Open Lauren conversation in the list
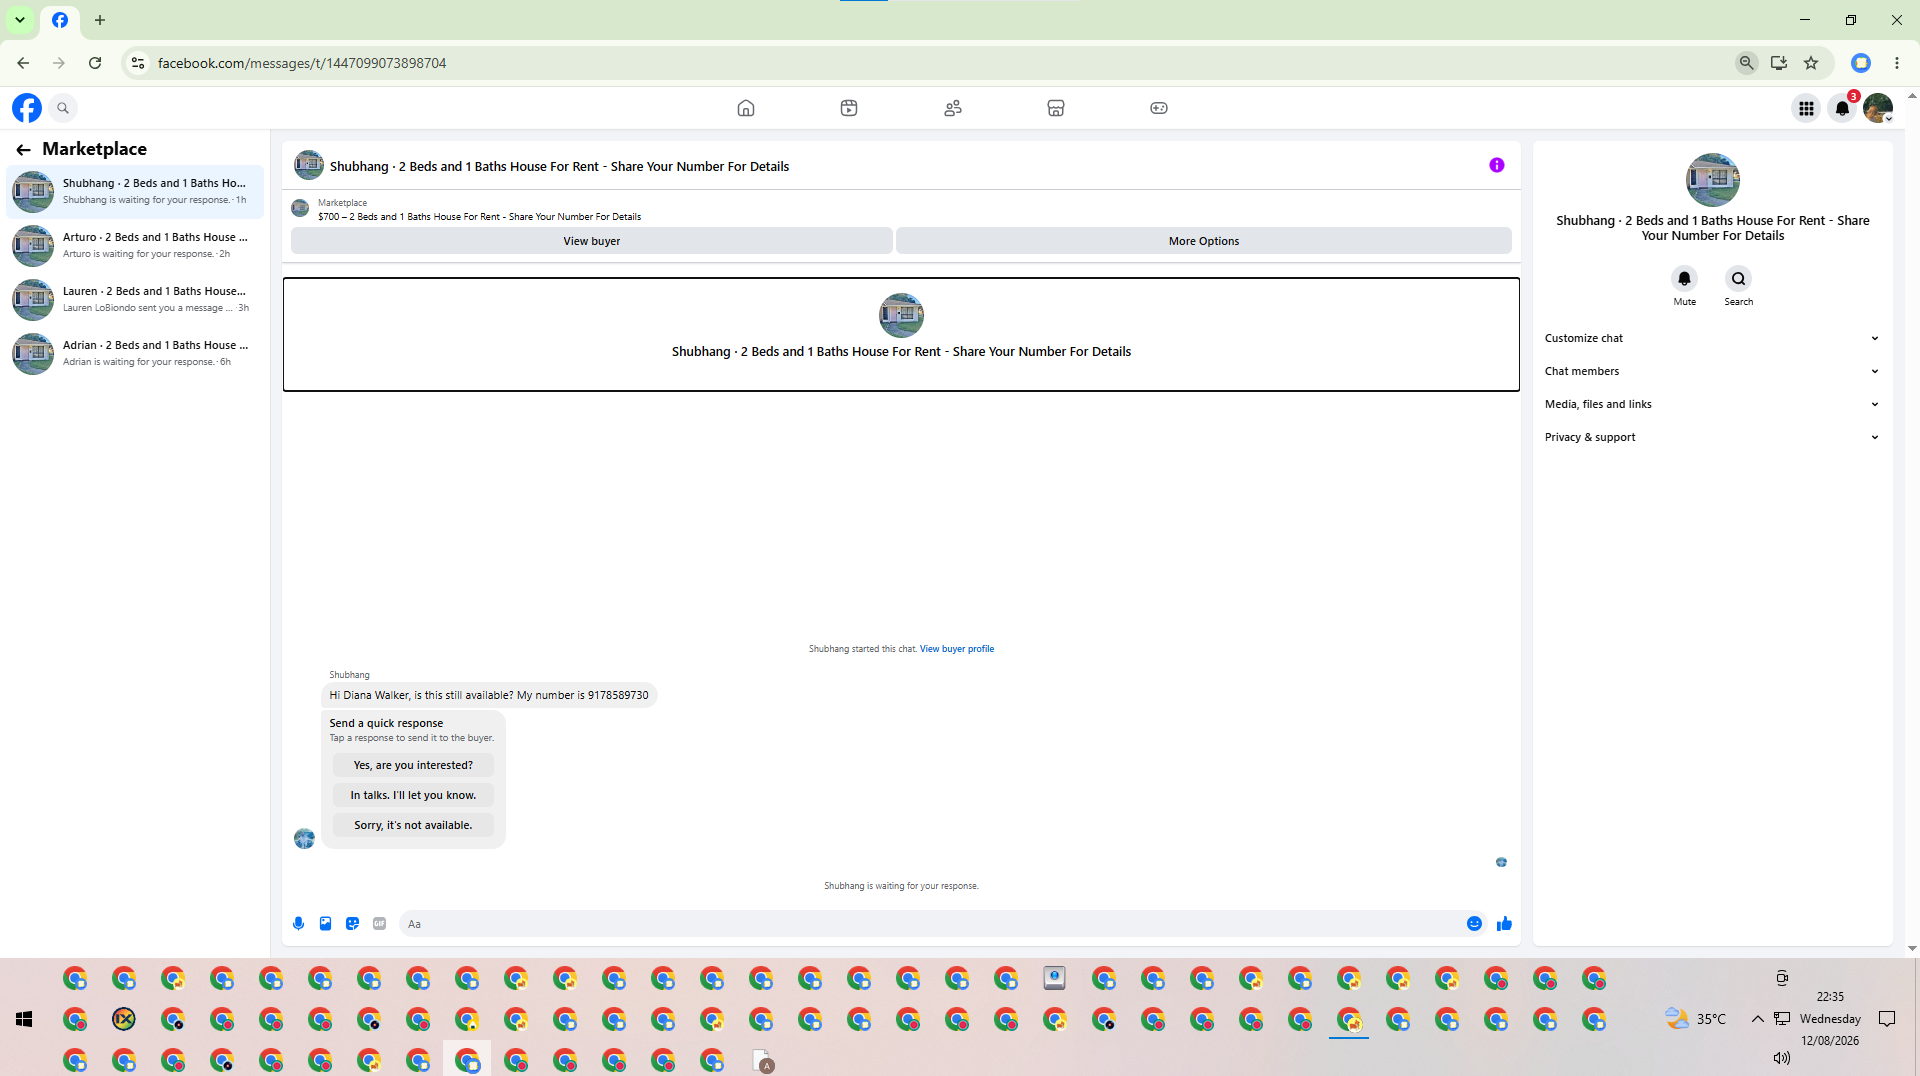This screenshot has width=1920, height=1076. (136, 299)
